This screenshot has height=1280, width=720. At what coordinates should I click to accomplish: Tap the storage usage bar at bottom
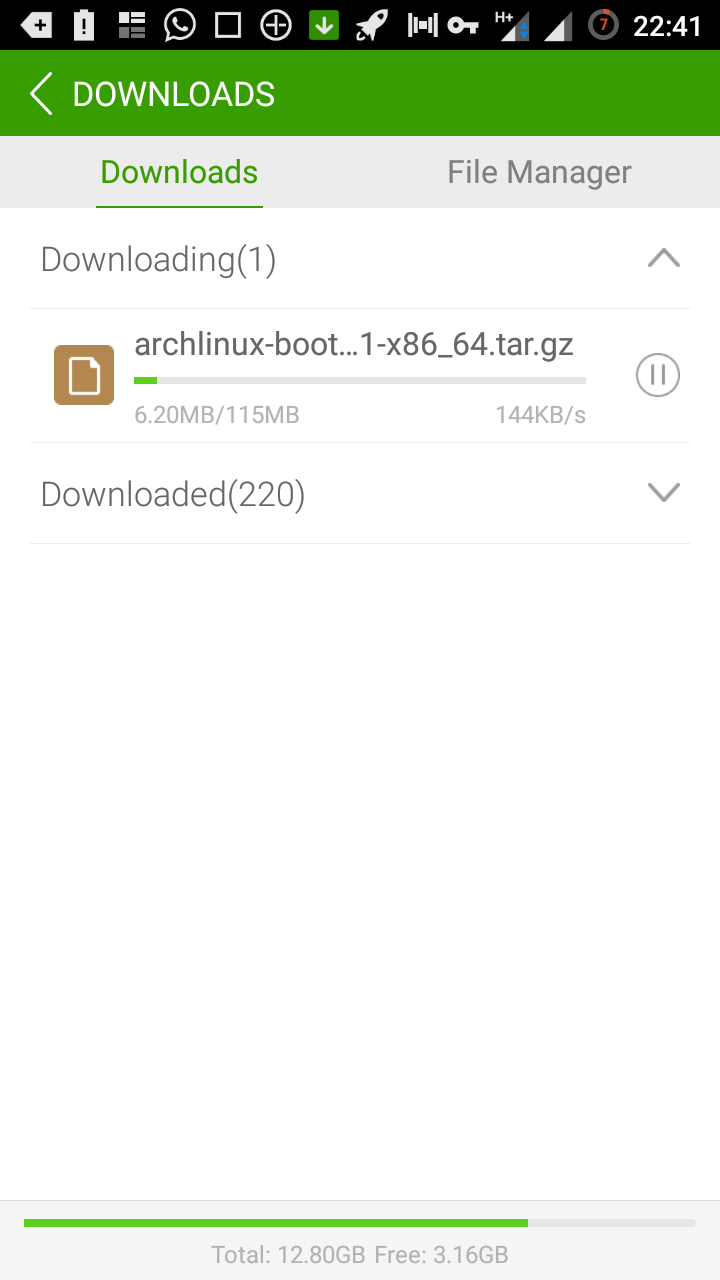[360, 1223]
